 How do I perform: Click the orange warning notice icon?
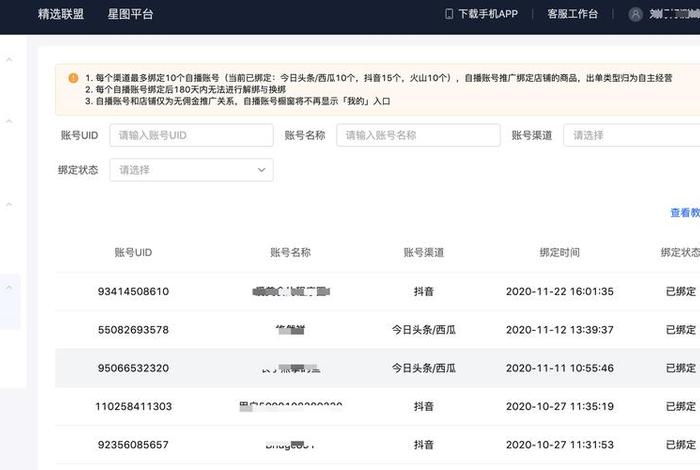(73, 78)
